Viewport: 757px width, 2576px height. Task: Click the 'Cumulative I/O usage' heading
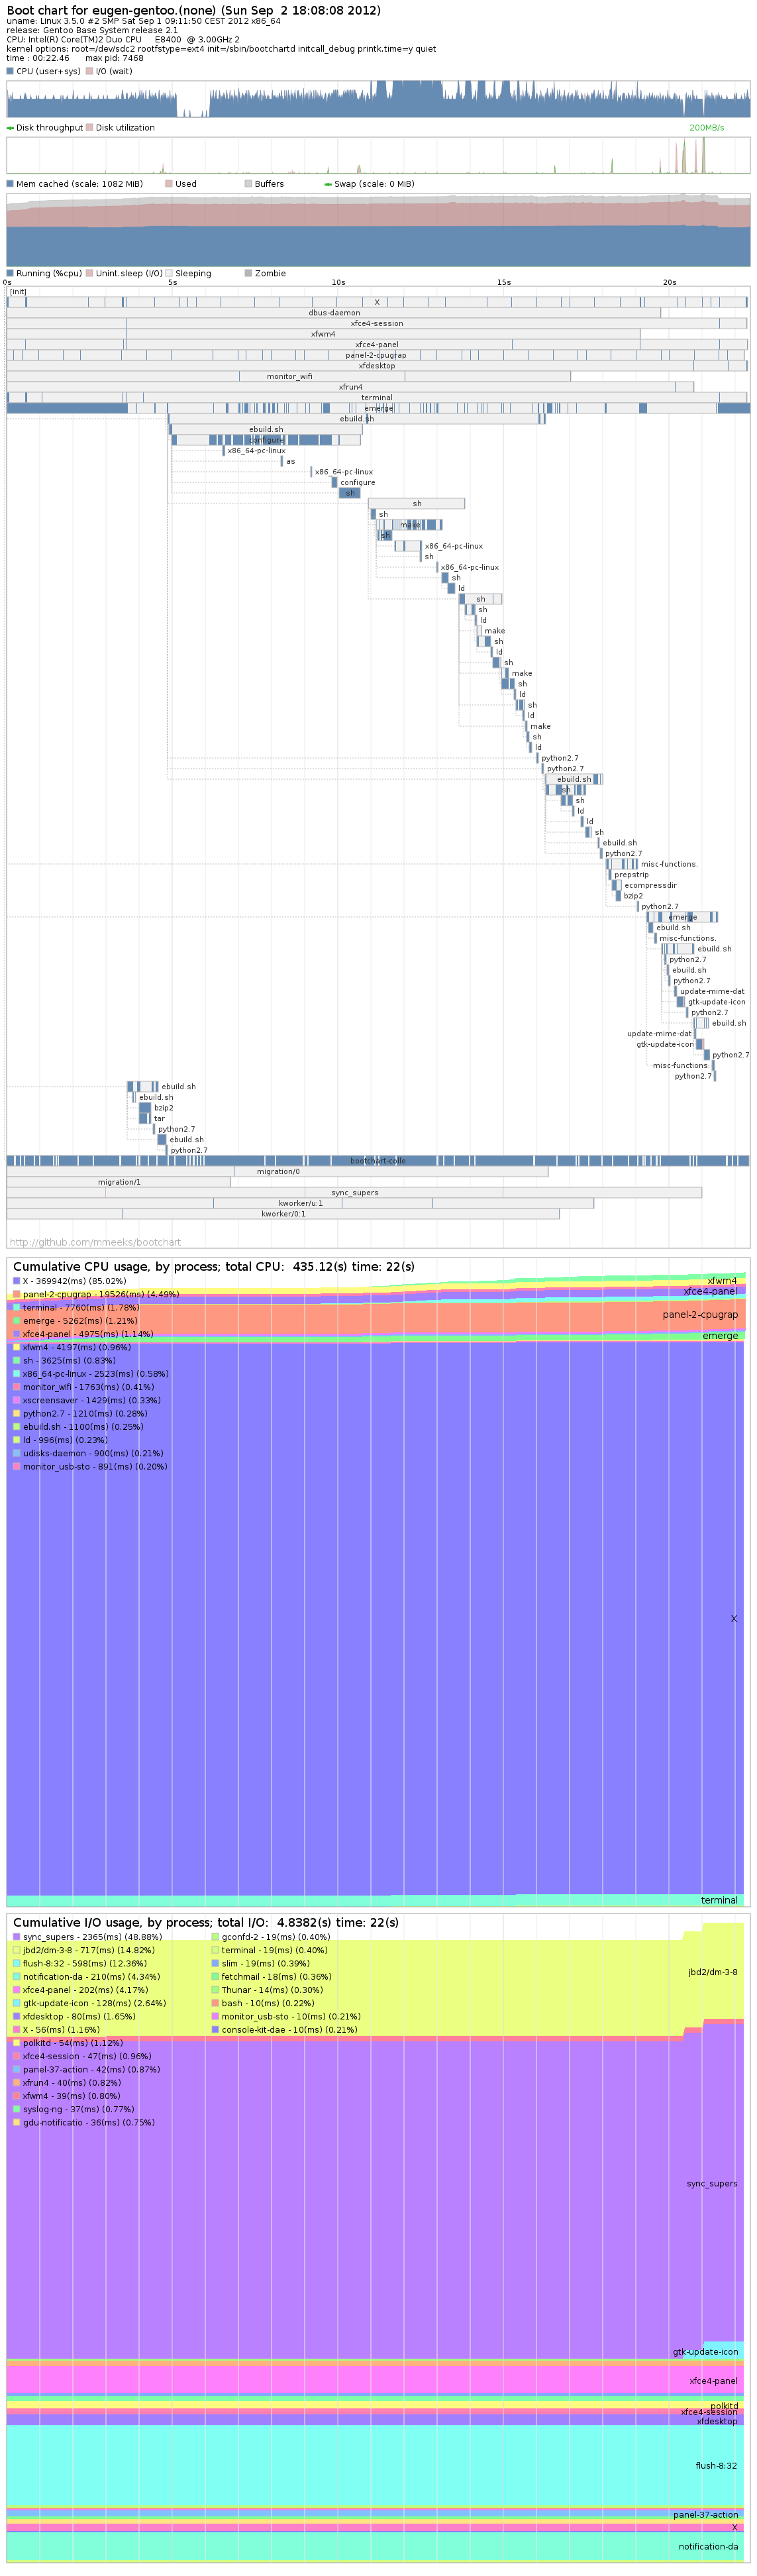[x=206, y=1923]
